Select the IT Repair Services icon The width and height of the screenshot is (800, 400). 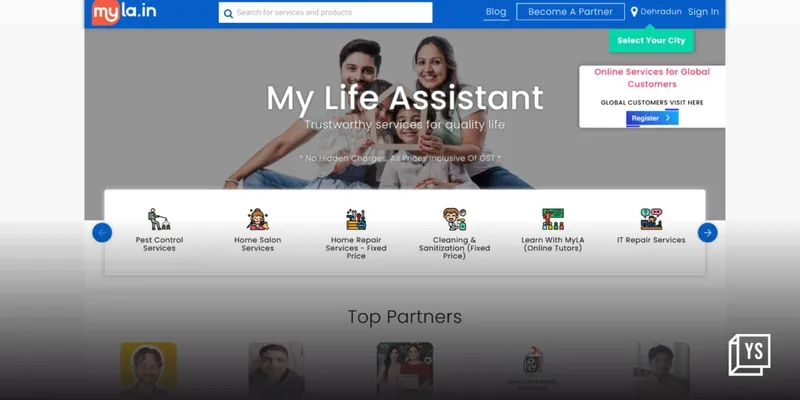point(652,219)
